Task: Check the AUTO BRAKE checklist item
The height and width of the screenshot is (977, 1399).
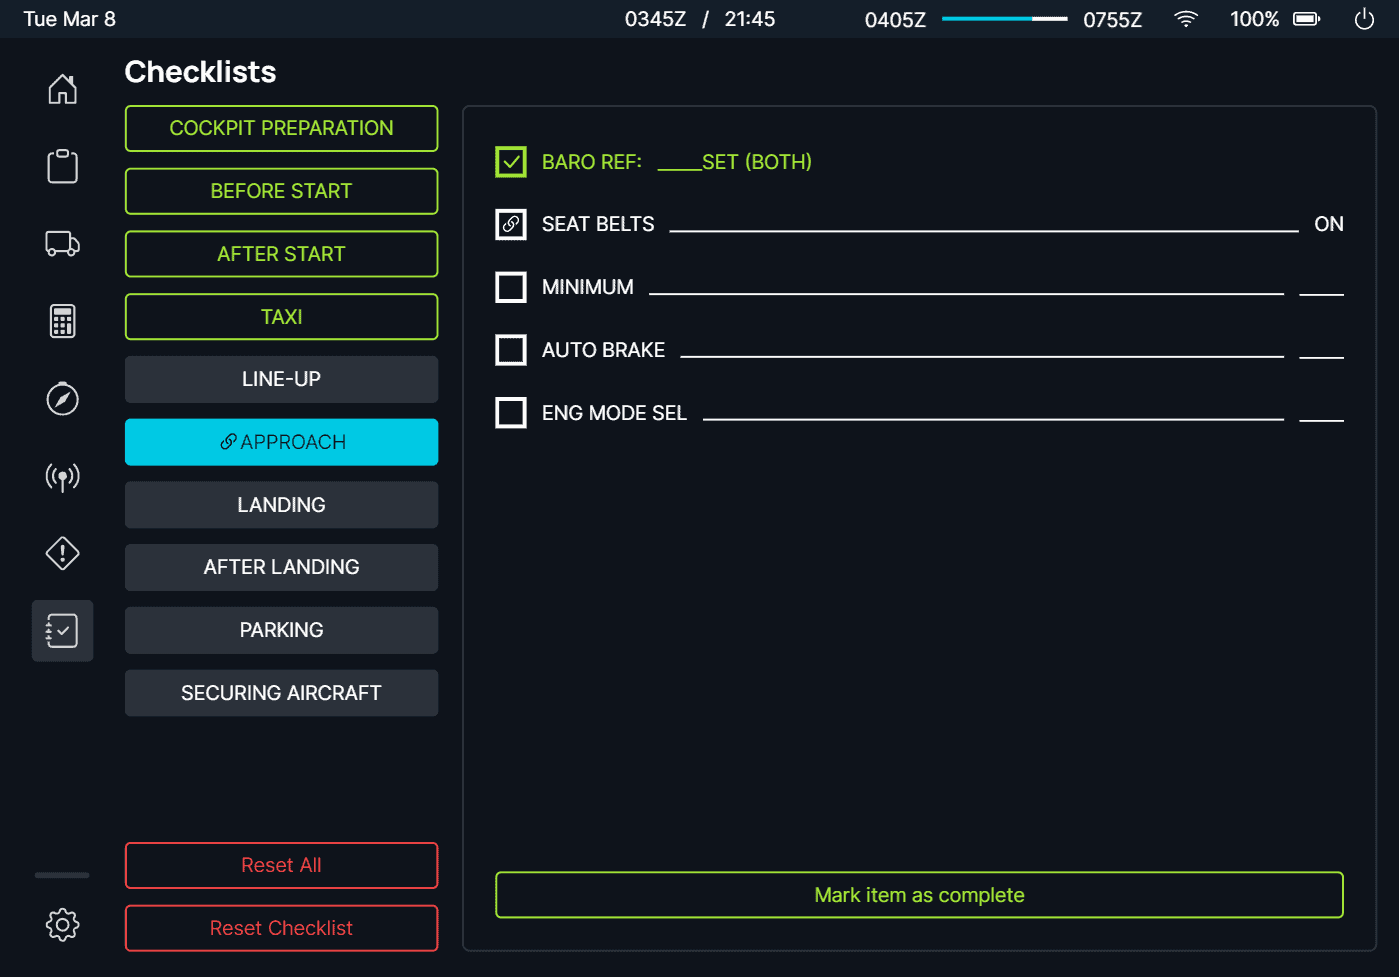Action: (511, 349)
